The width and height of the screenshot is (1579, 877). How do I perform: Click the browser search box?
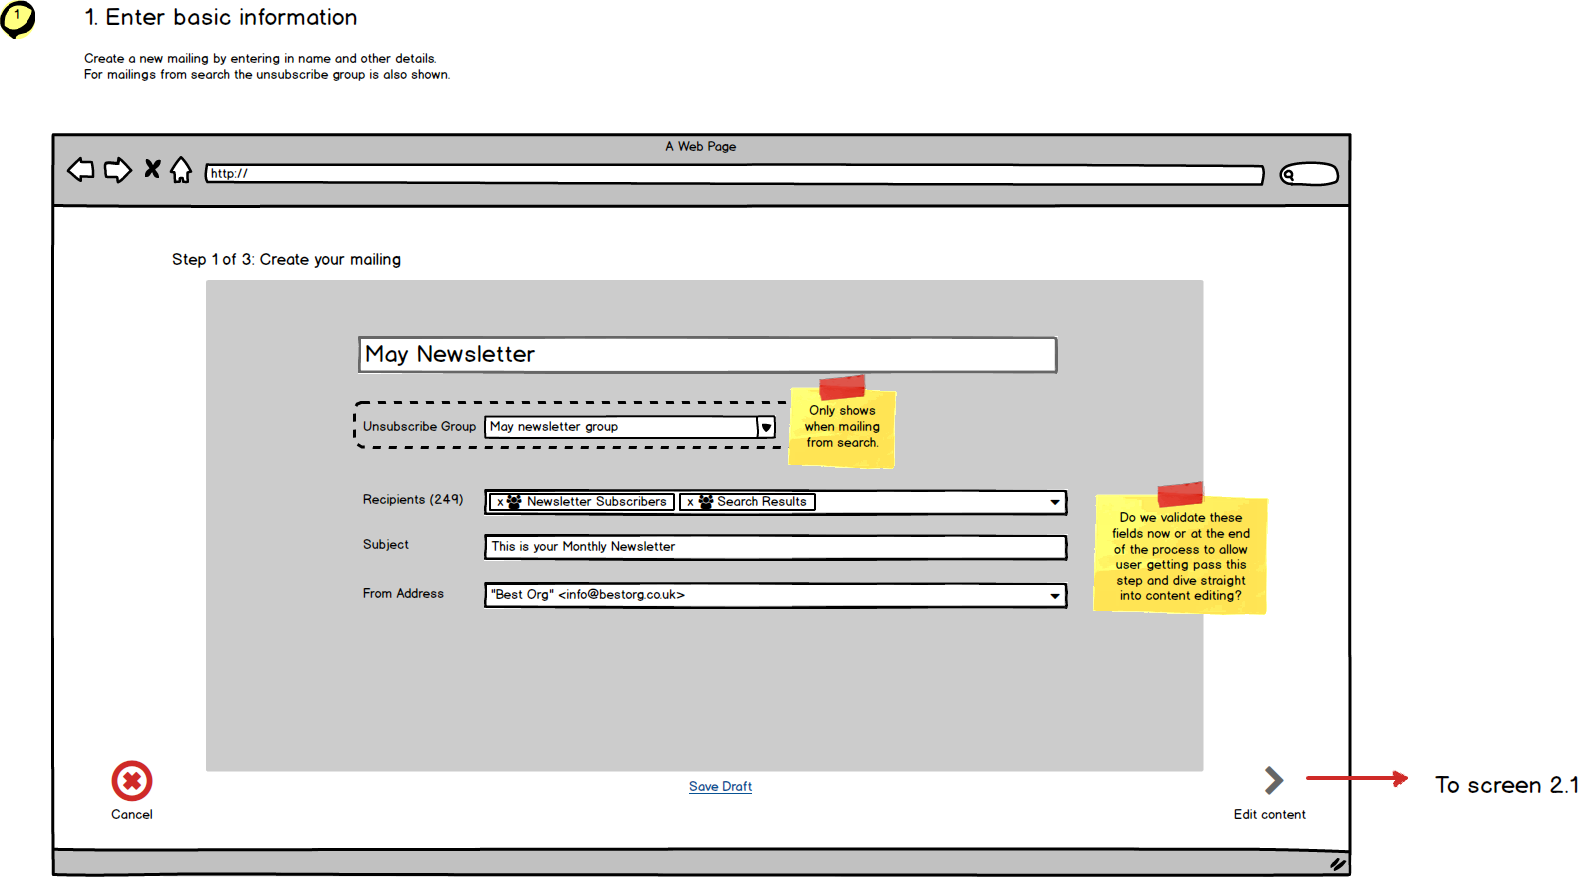click(x=1309, y=174)
